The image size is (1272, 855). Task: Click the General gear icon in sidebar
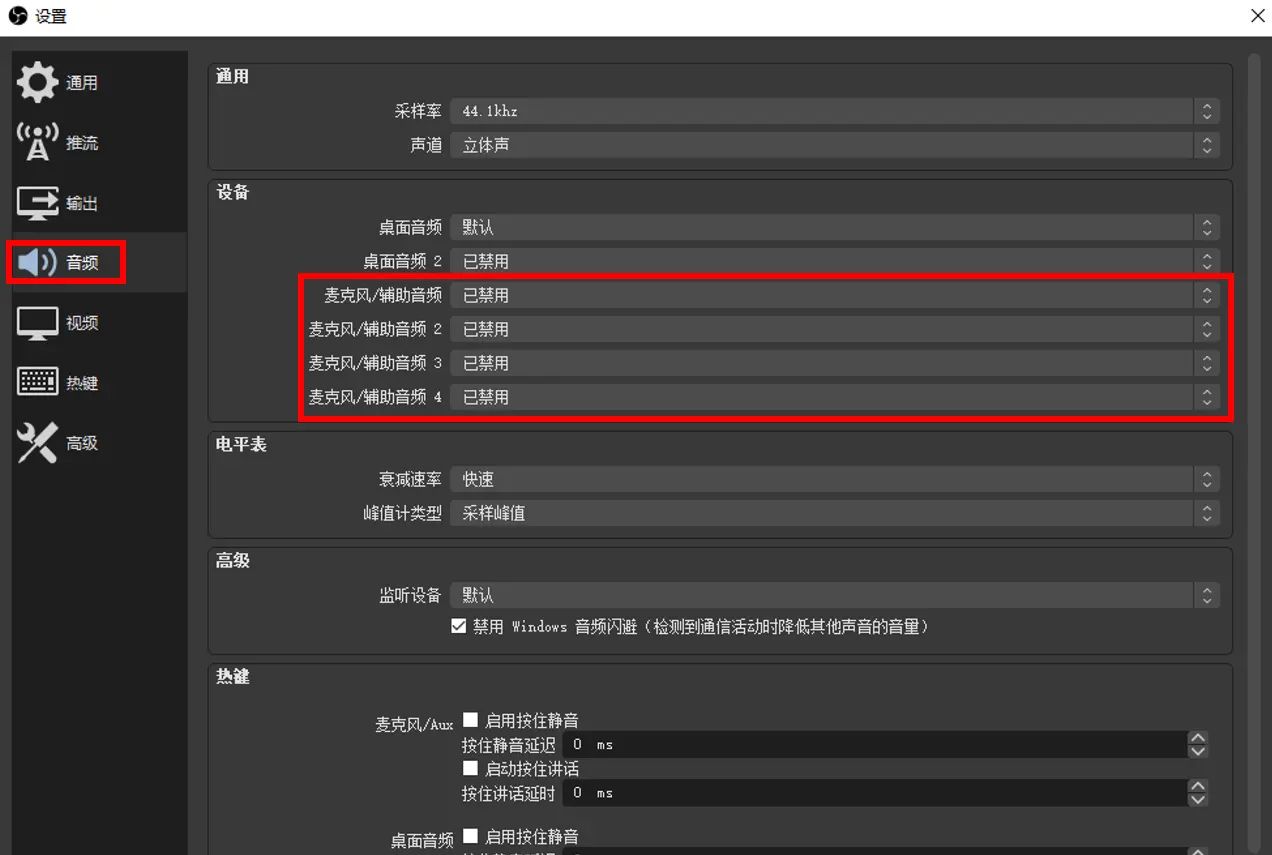(x=37, y=83)
